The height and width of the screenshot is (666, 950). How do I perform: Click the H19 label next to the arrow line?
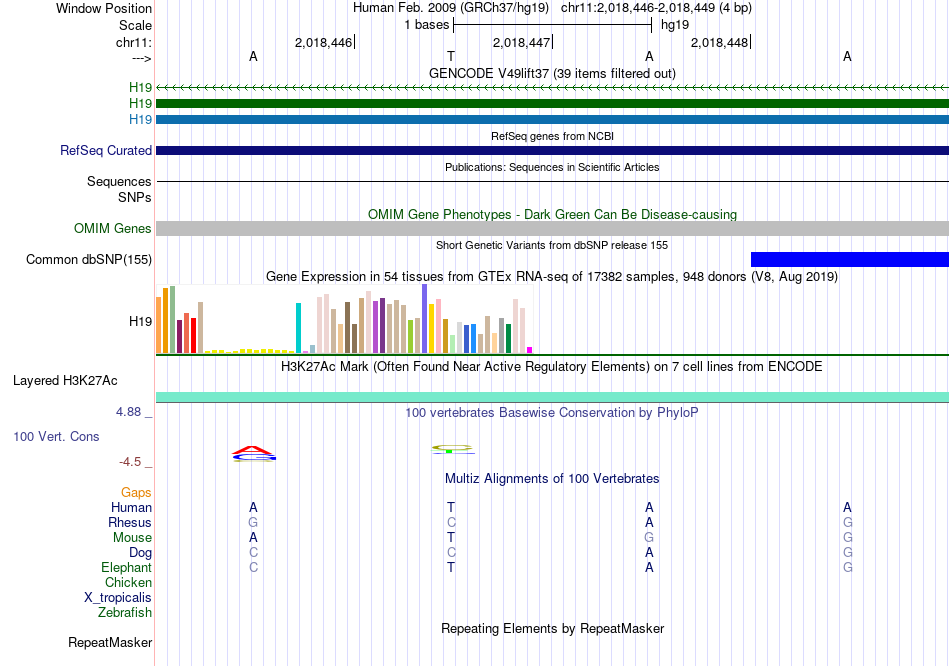[140, 87]
